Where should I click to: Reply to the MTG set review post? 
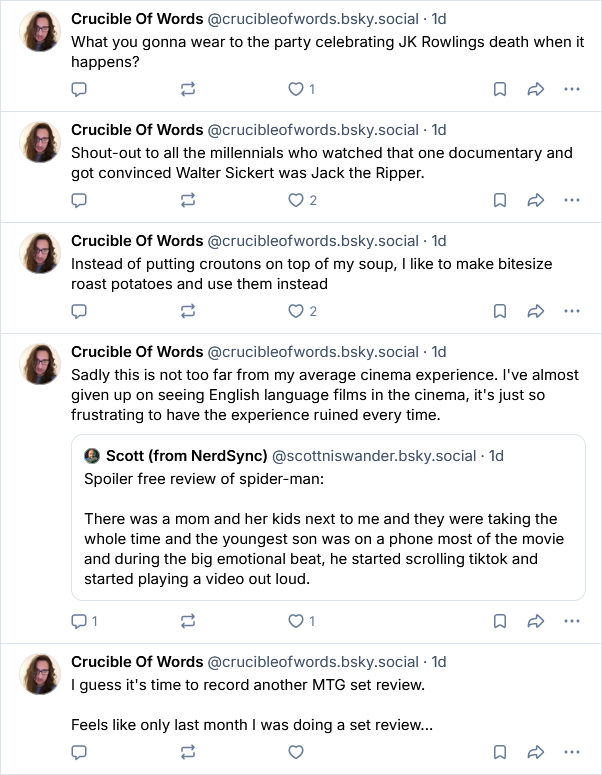click(79, 752)
